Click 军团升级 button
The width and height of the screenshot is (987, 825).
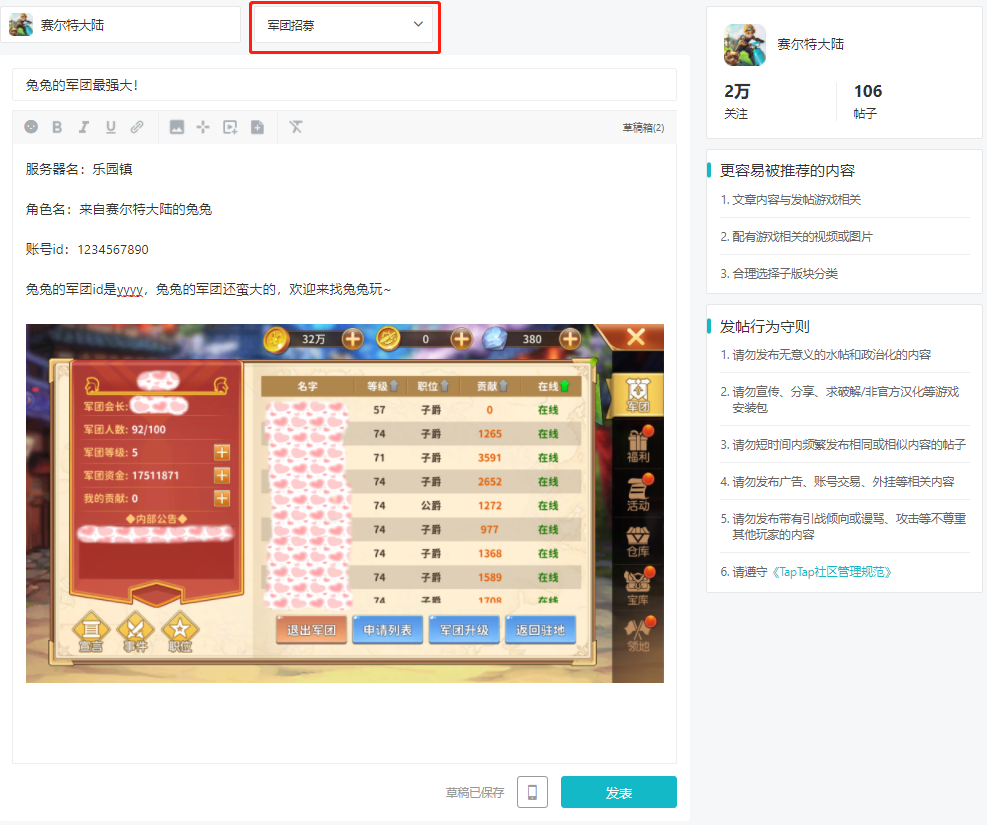(464, 630)
